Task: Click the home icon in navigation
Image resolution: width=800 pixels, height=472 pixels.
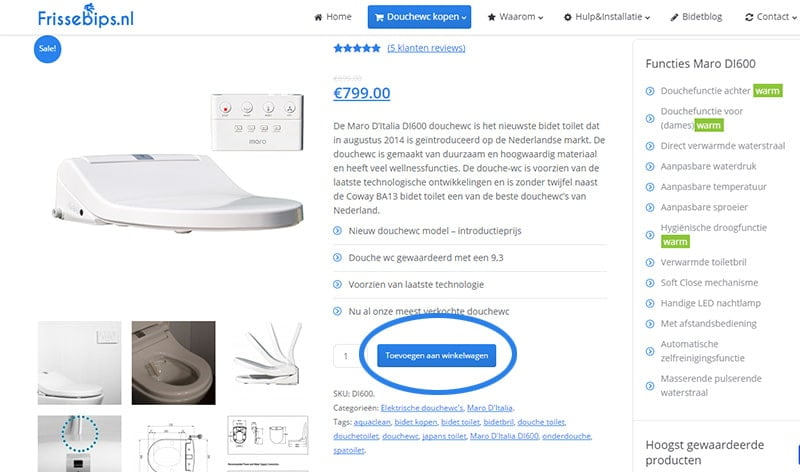Action: click(x=319, y=18)
